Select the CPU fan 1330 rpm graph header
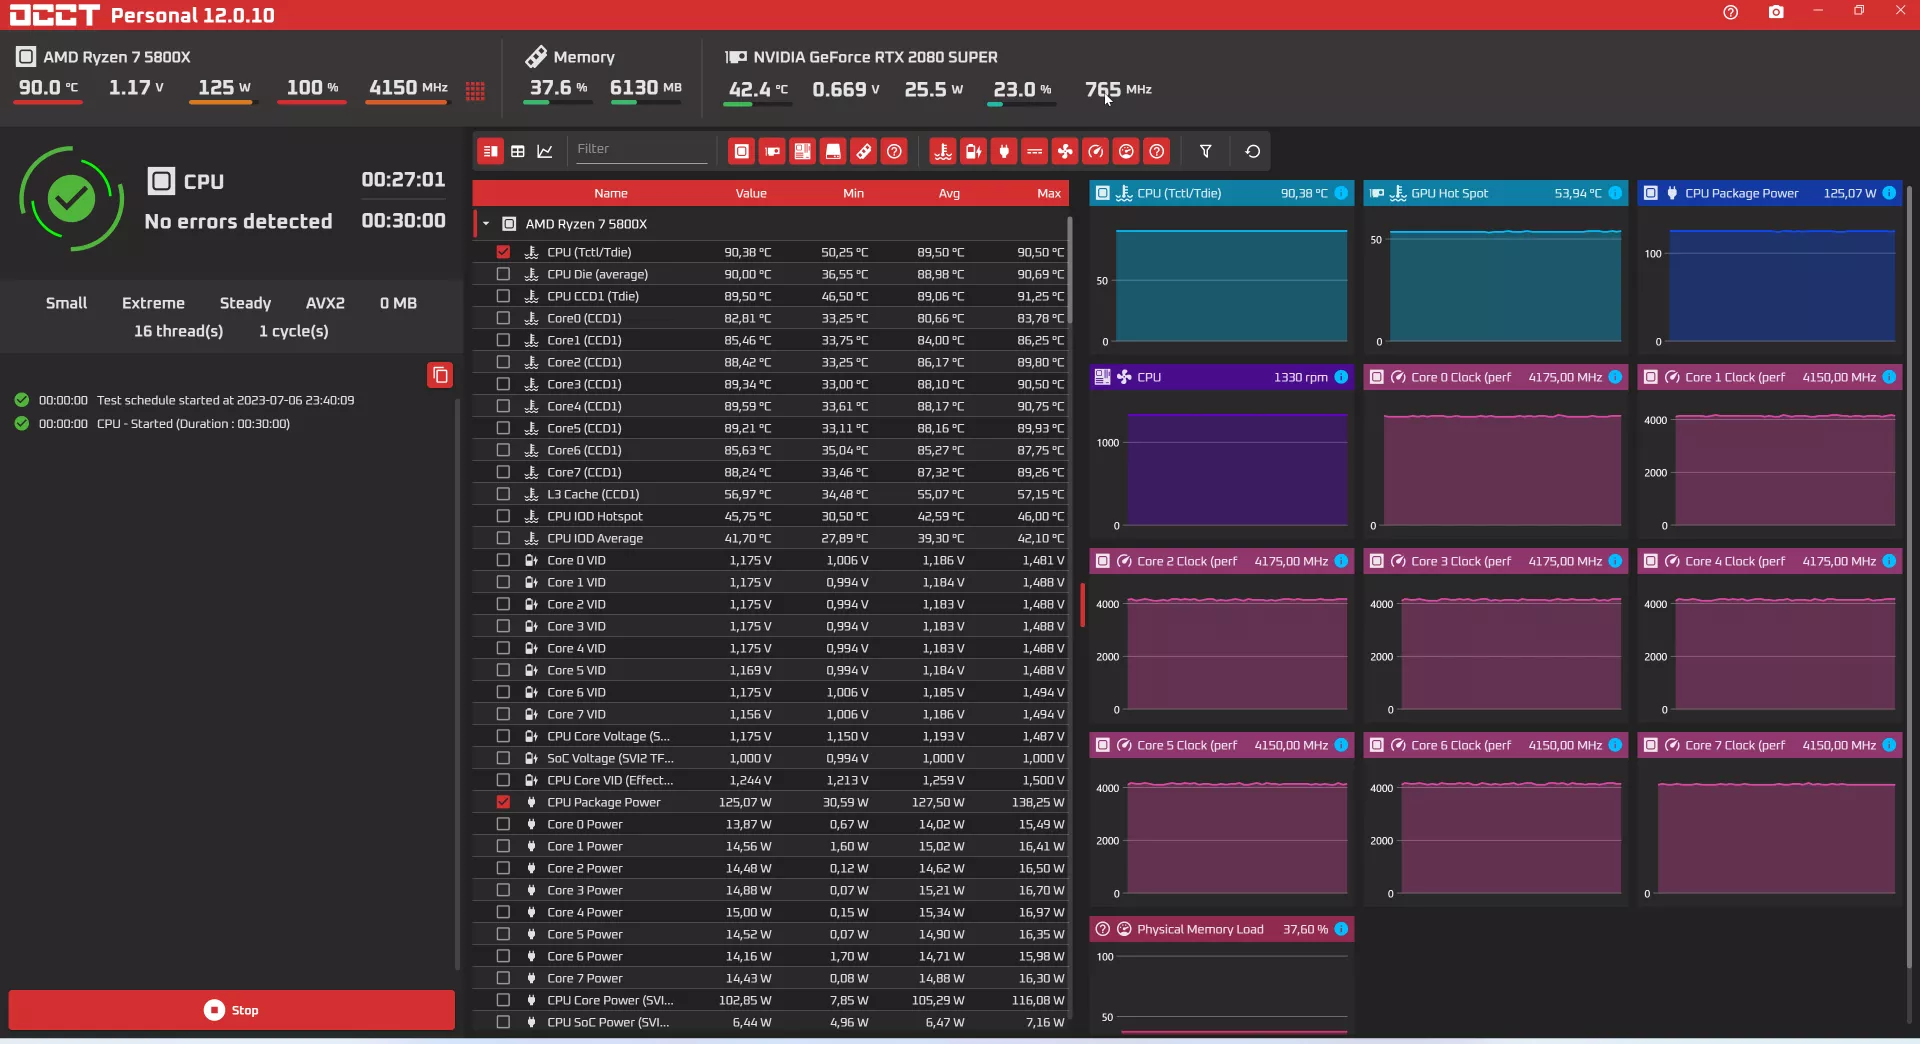 (1222, 377)
